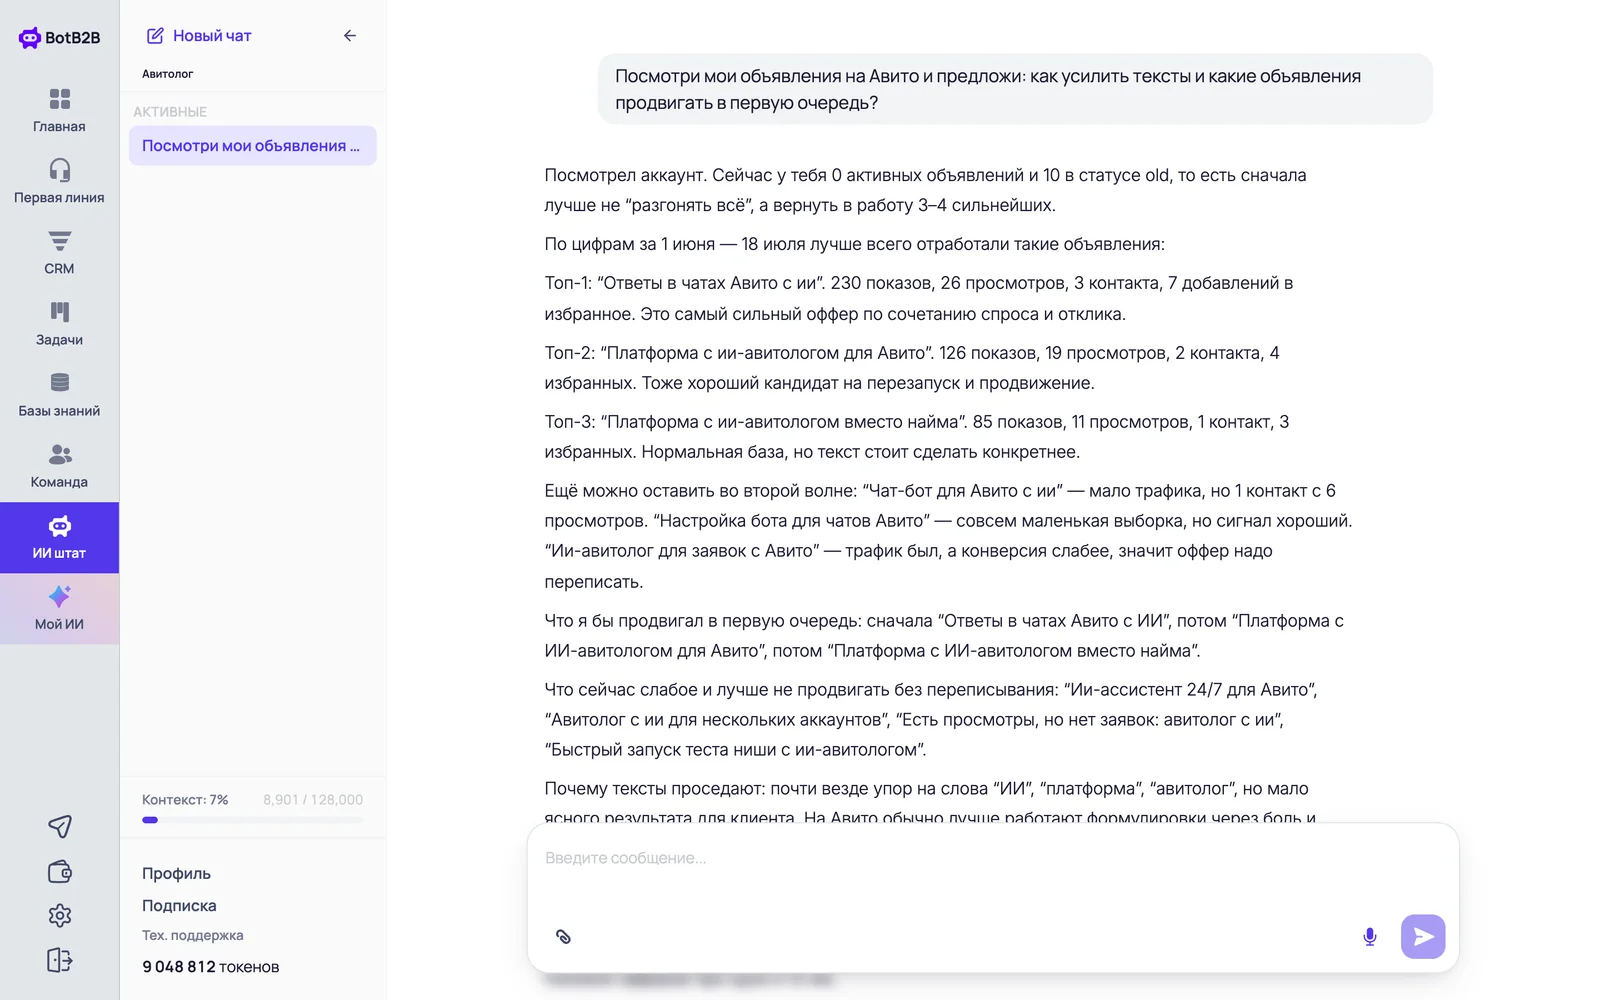Click the new chat pencil icon
This screenshot has width=1600, height=1000.
click(x=155, y=36)
